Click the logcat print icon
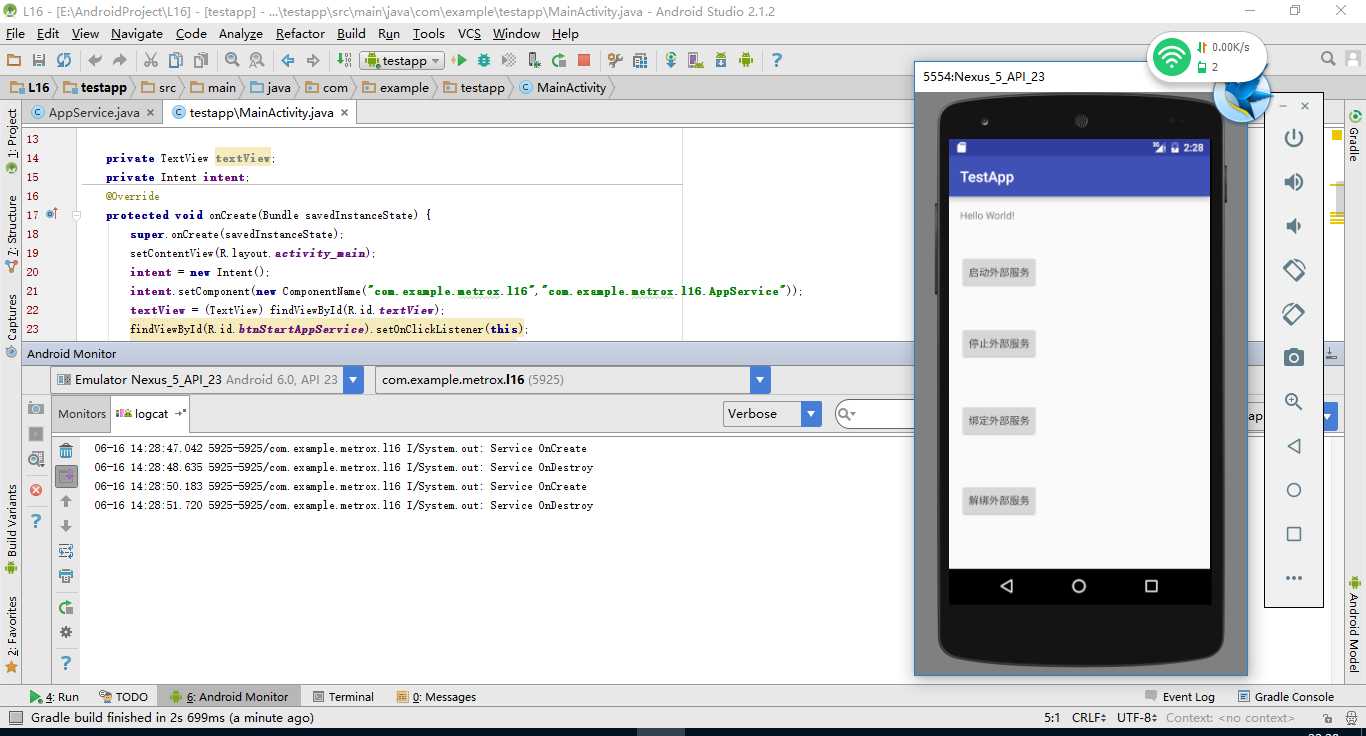 point(66,576)
